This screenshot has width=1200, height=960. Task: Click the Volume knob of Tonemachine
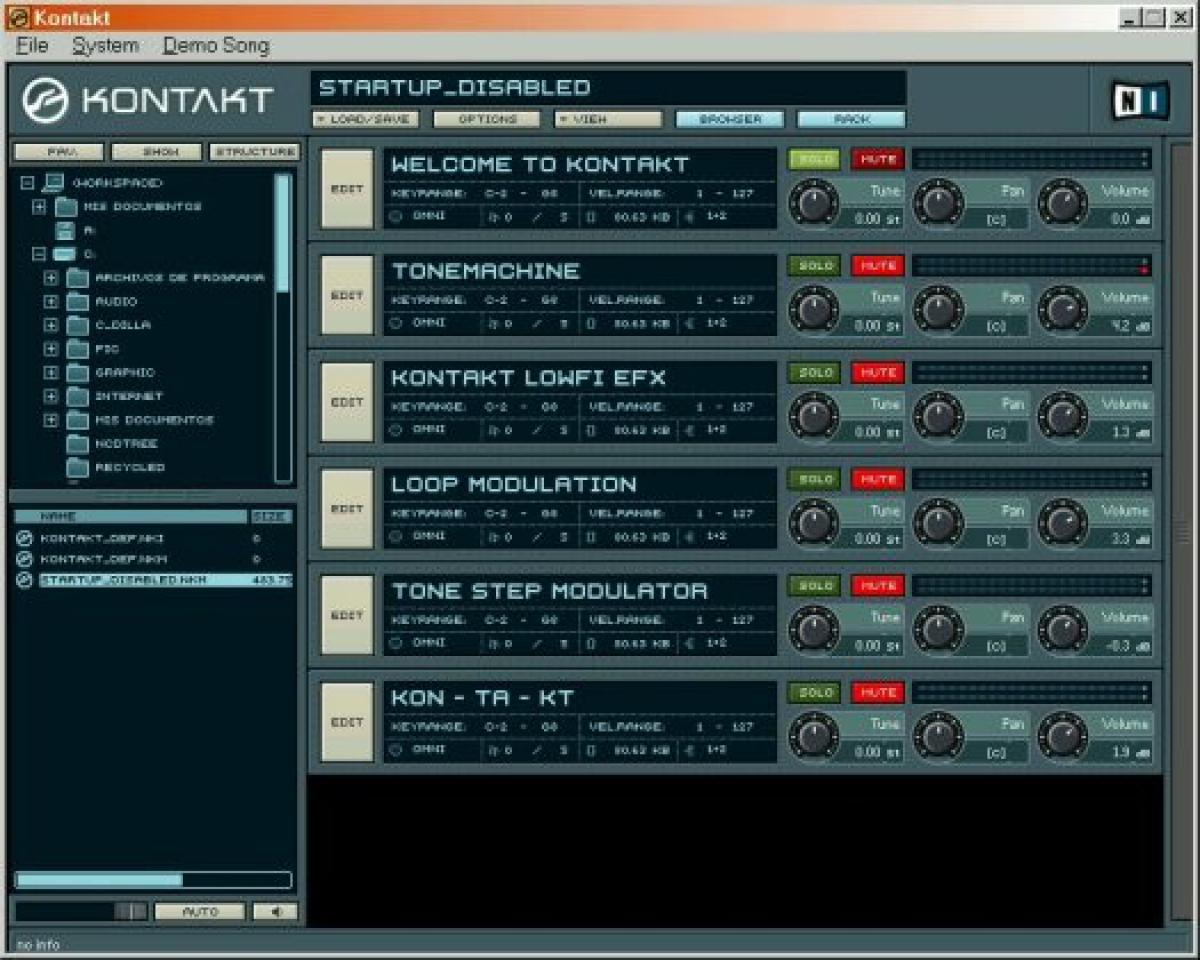[x=1062, y=310]
